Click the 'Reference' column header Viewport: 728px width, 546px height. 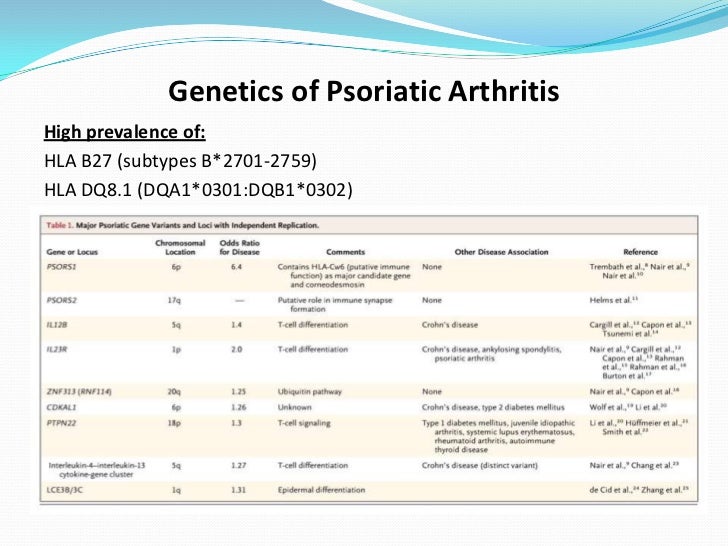pos(640,252)
